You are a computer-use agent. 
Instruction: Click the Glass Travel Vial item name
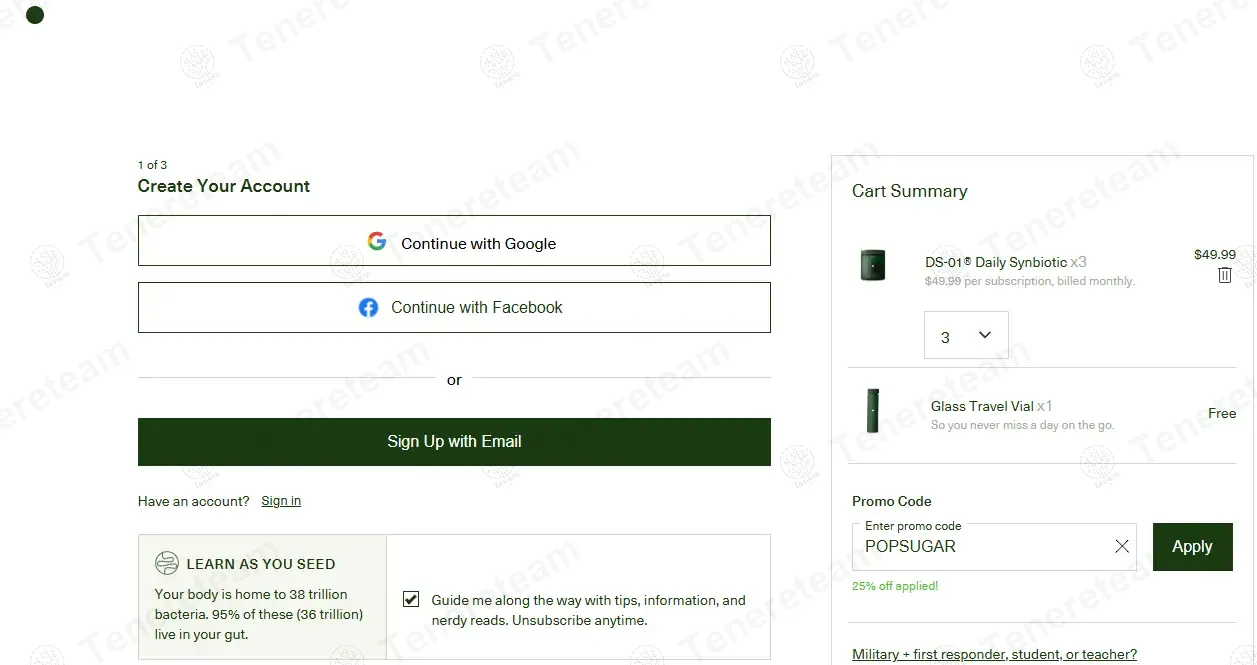(982, 406)
